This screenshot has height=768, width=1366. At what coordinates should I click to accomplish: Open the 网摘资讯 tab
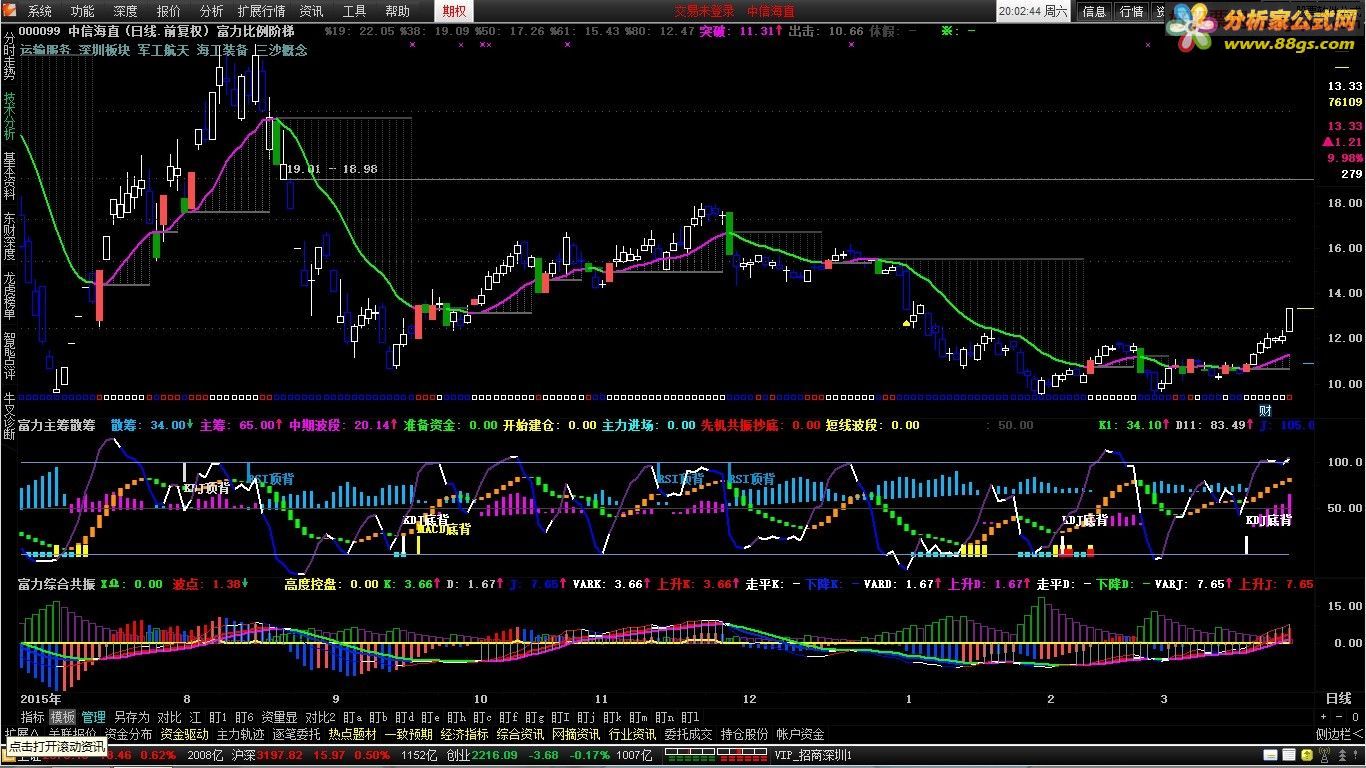[x=576, y=734]
